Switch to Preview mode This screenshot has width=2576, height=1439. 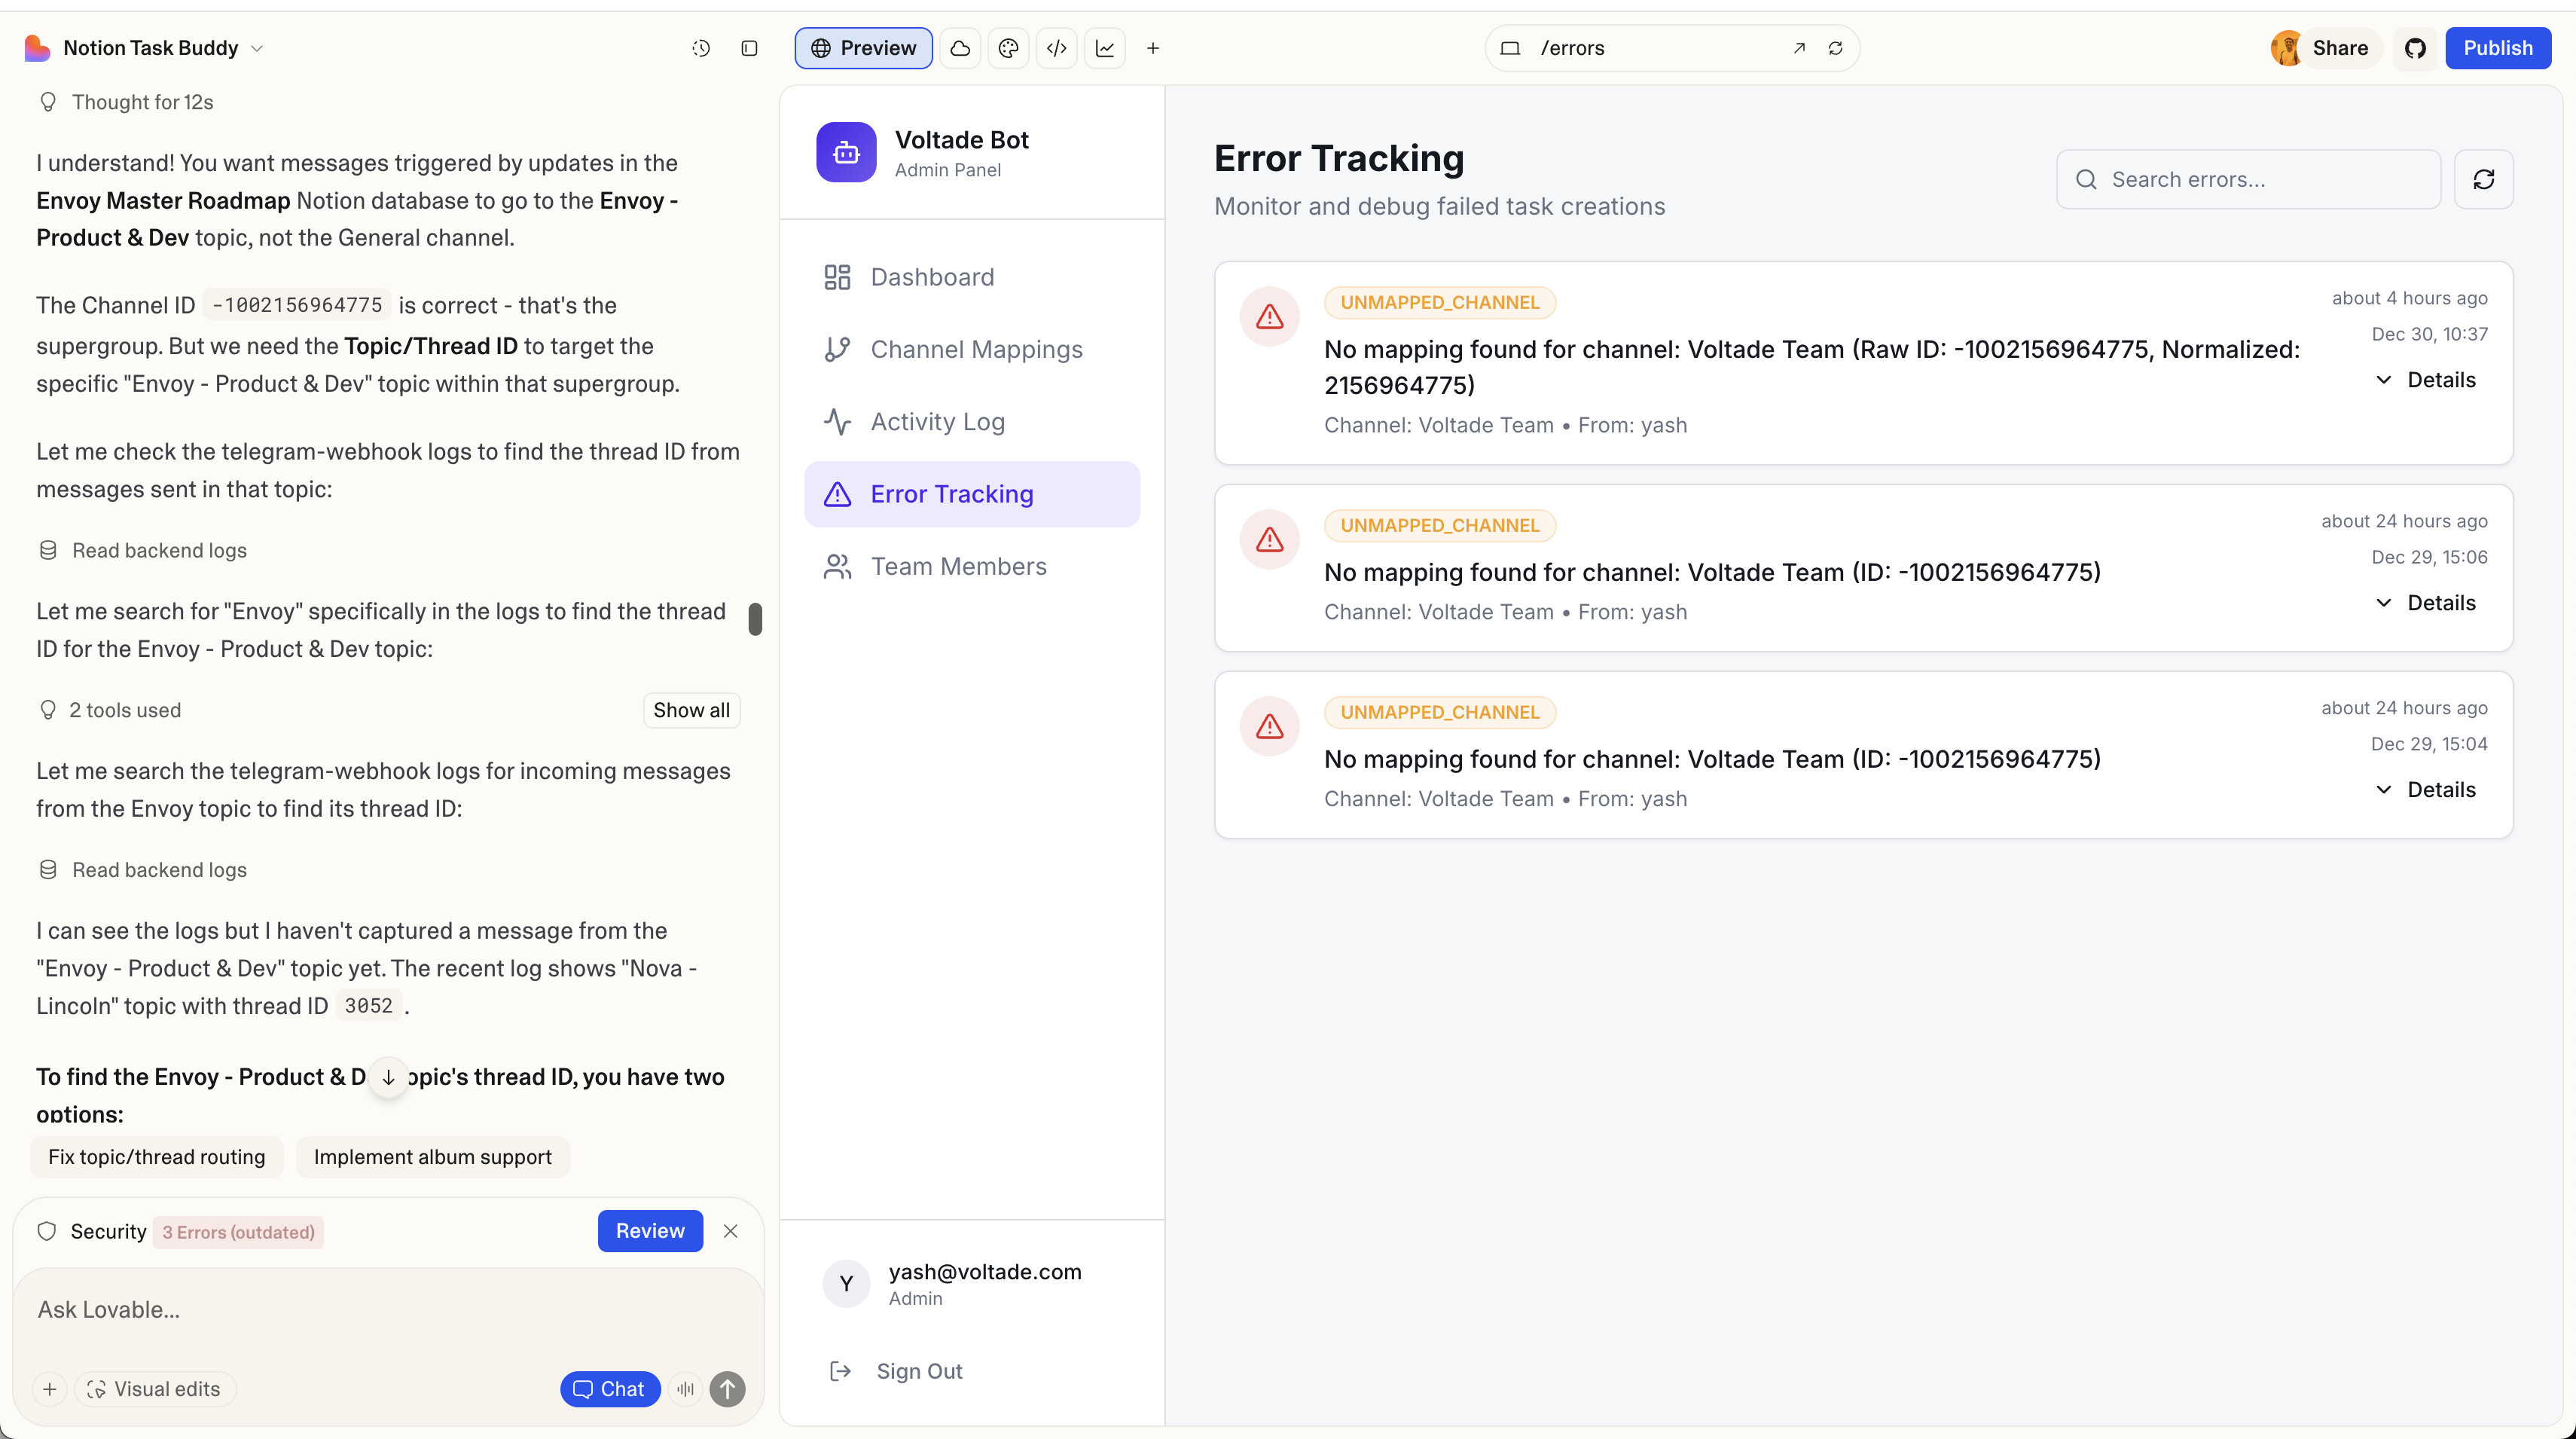click(862, 47)
